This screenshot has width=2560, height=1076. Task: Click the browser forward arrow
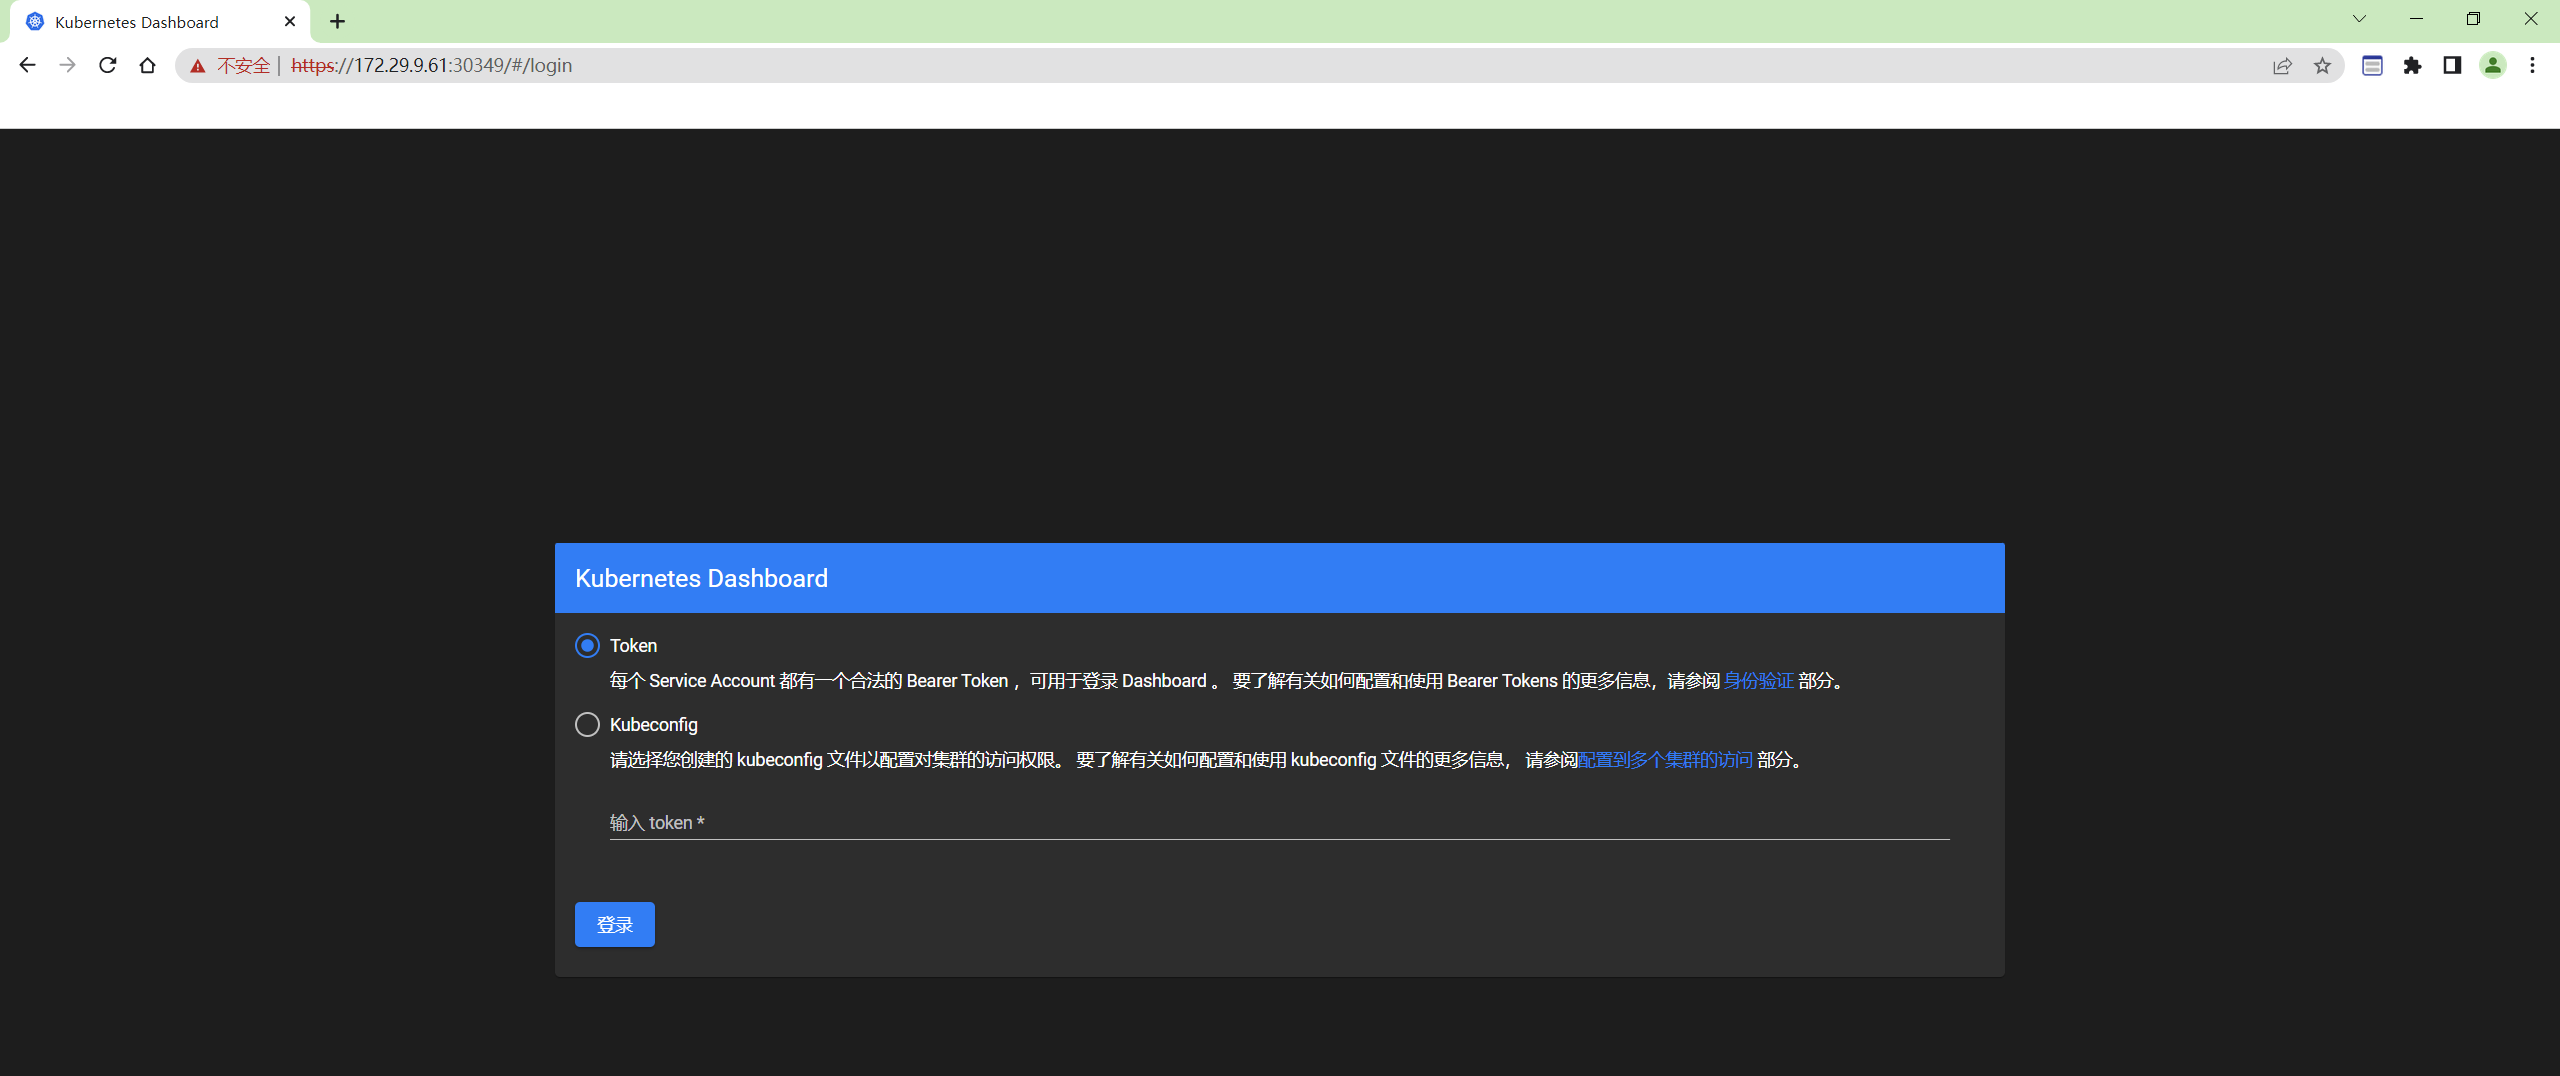(67, 65)
